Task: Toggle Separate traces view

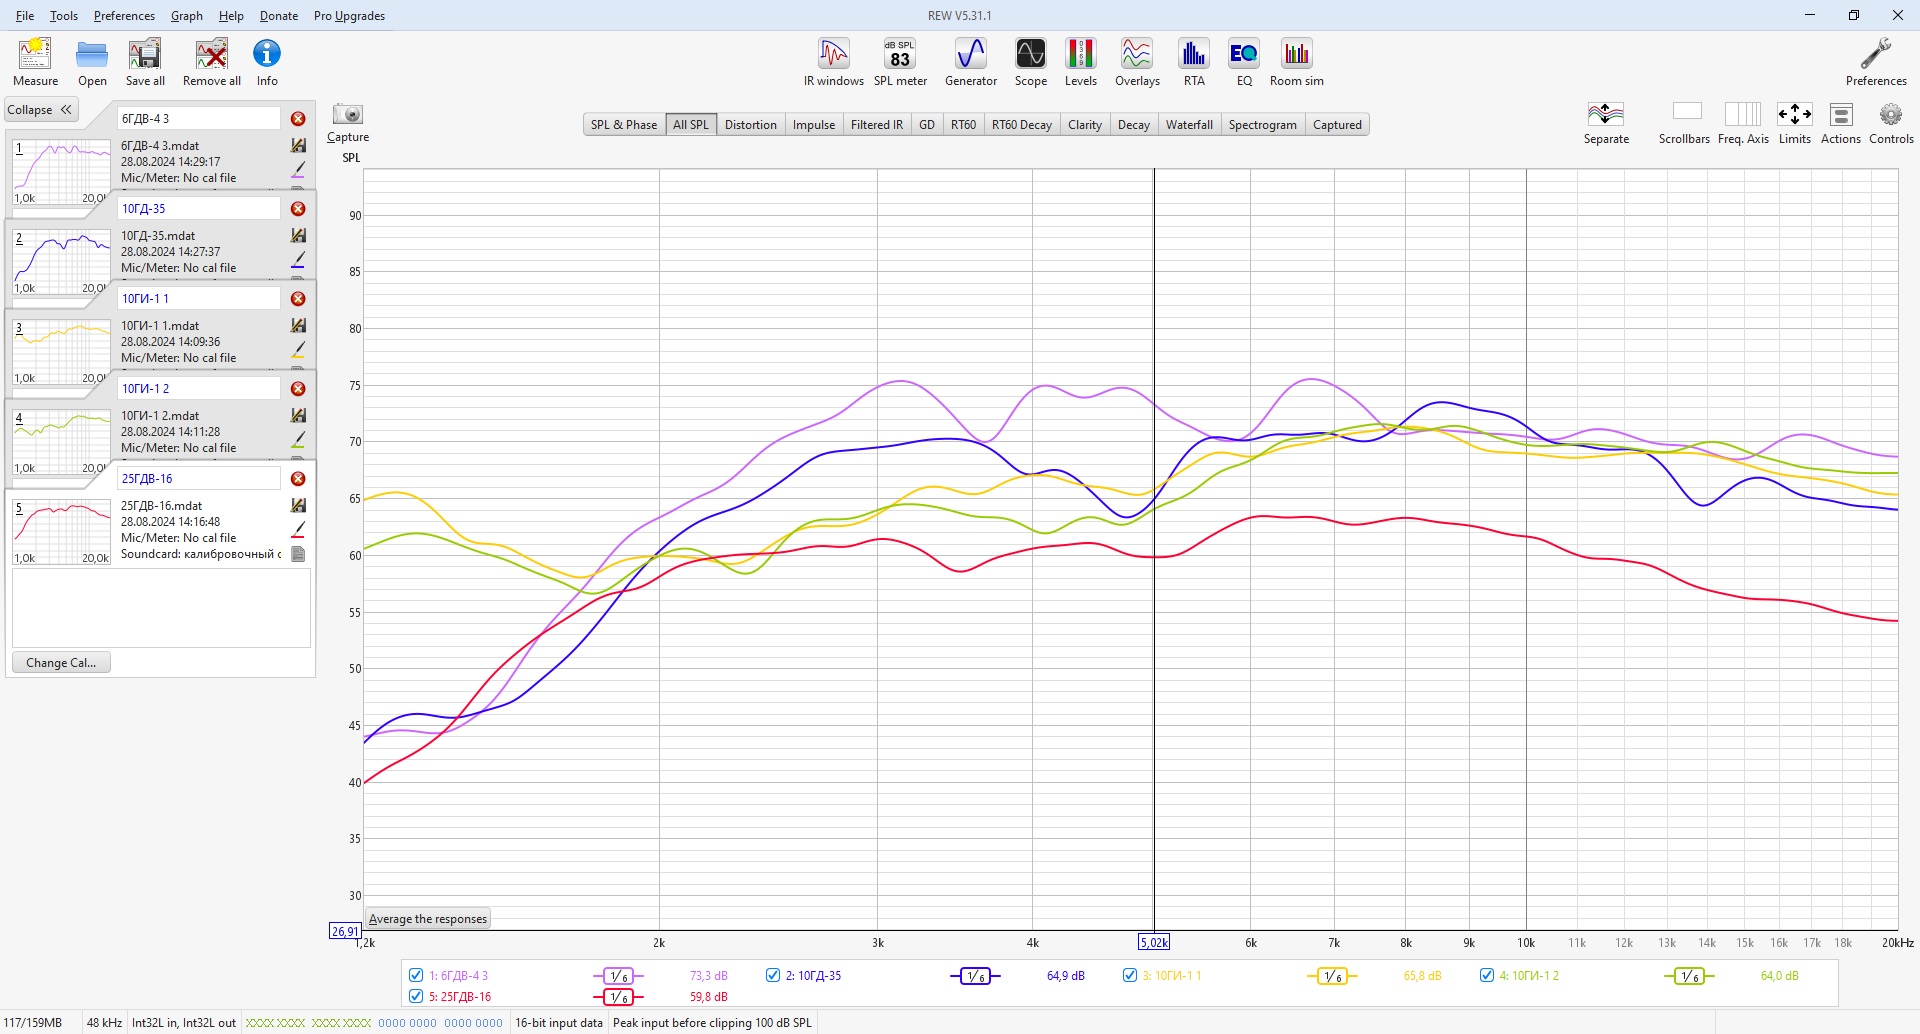Action: [1606, 123]
